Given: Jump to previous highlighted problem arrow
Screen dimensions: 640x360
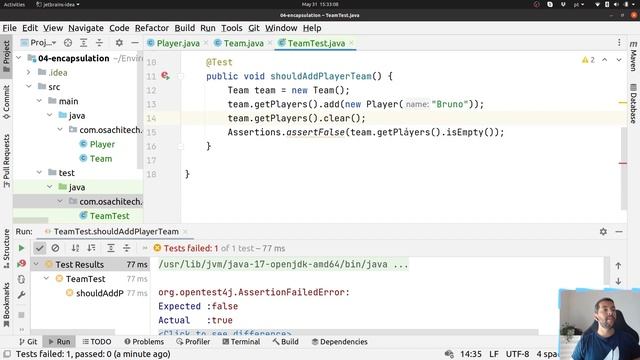Looking at the screenshot, I should pos(604,60).
